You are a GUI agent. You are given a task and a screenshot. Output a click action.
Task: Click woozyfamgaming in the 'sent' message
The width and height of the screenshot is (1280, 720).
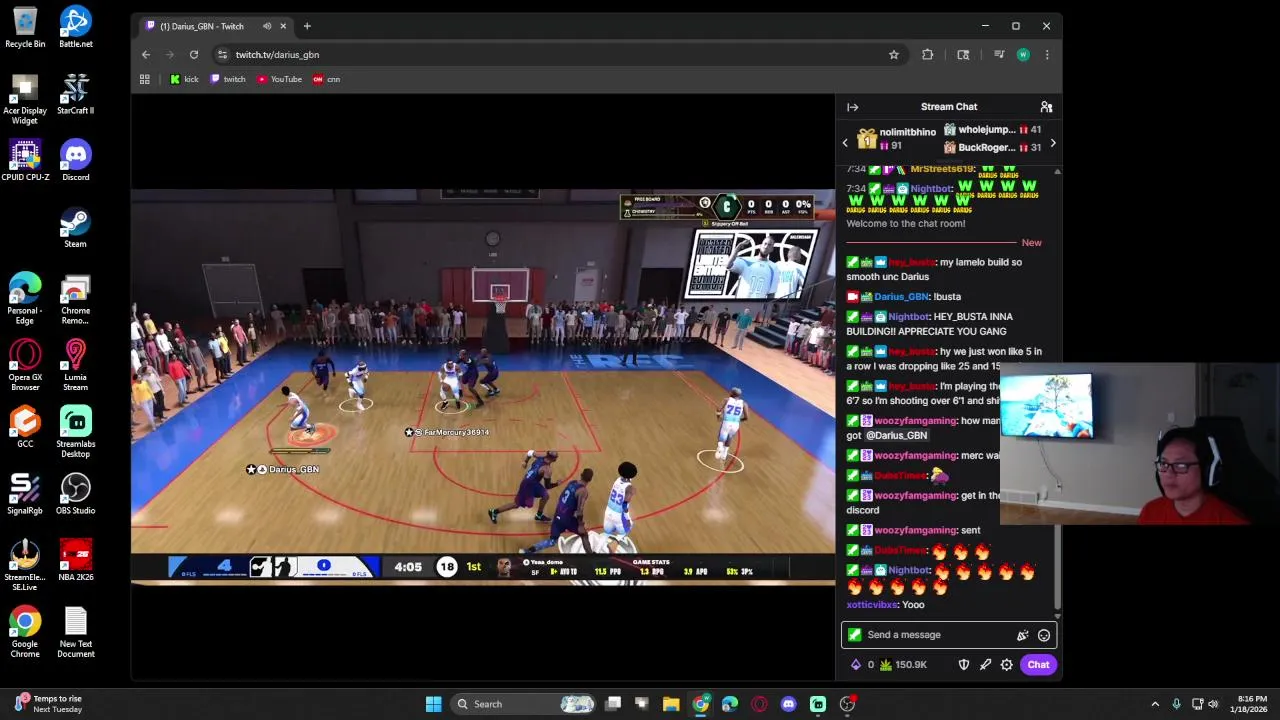(x=915, y=530)
